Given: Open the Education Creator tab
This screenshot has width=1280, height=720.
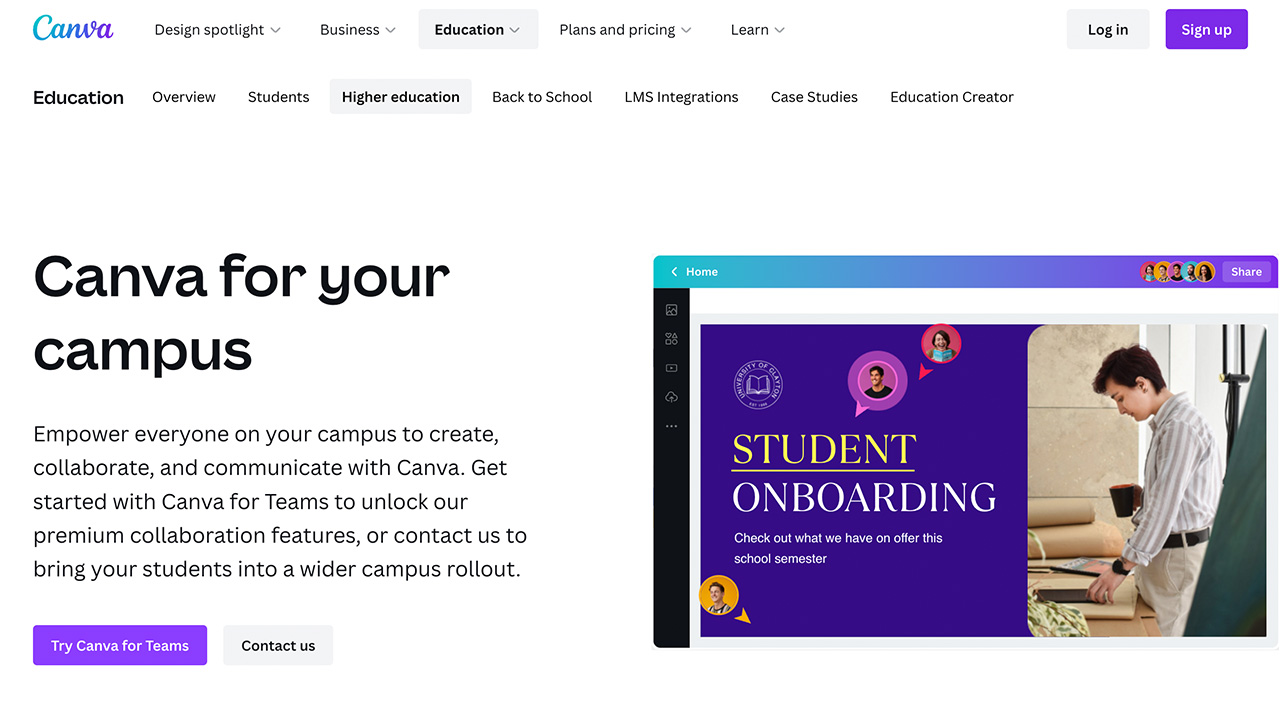Looking at the screenshot, I should pos(952,97).
